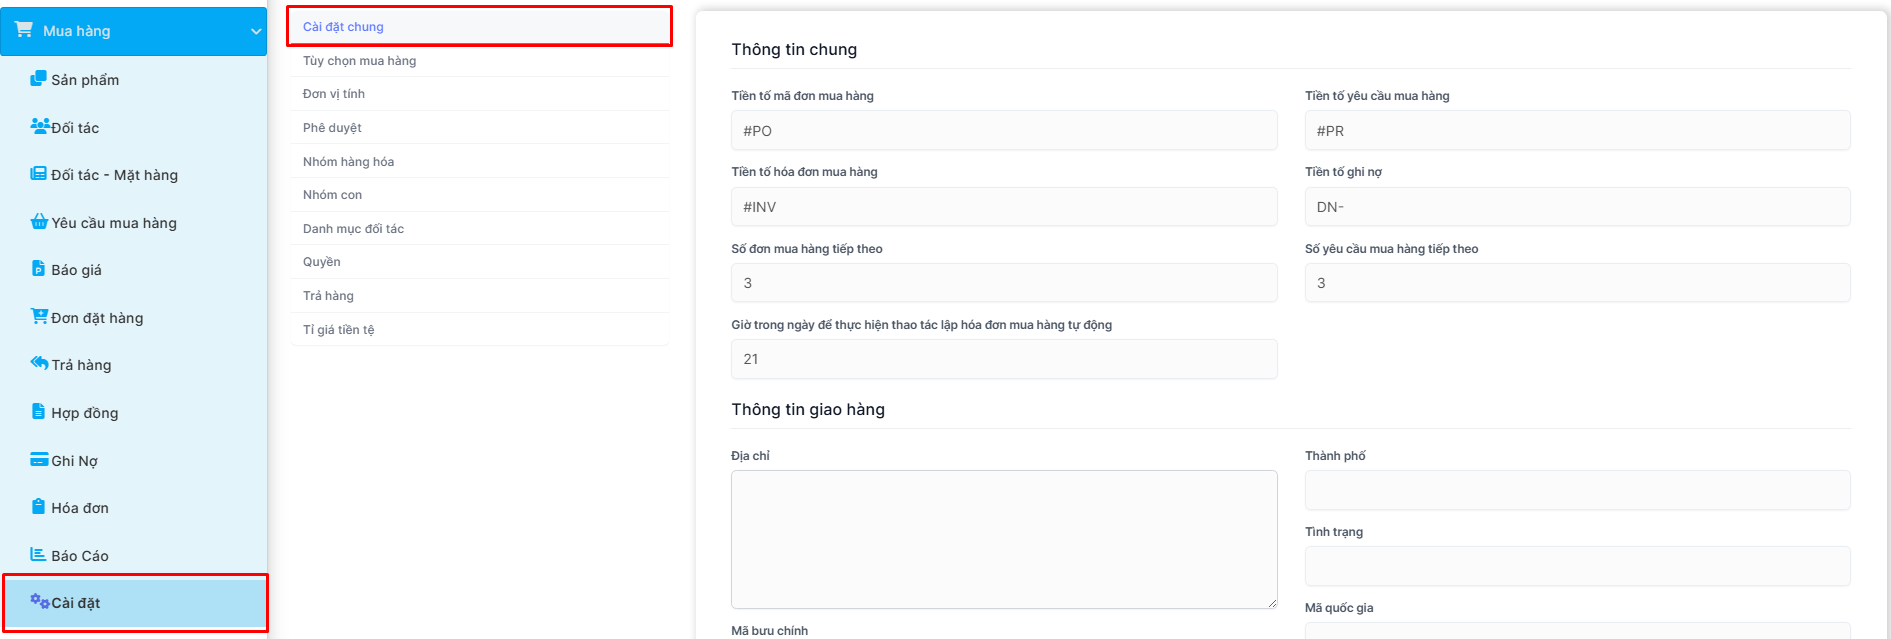Open Hợp đồng in the sidebar
The width and height of the screenshot is (1891, 639).
pos(85,413)
